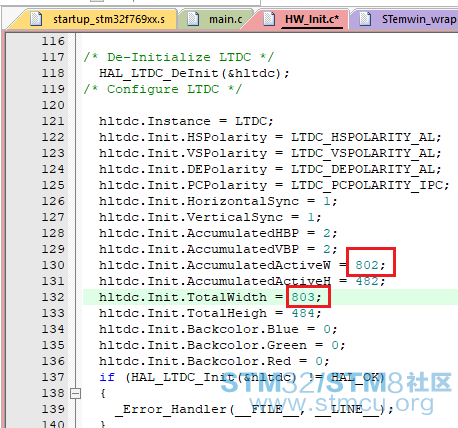458x428 pixels.
Task: Click the value 803 for TotalWidth
Action: click(x=303, y=297)
